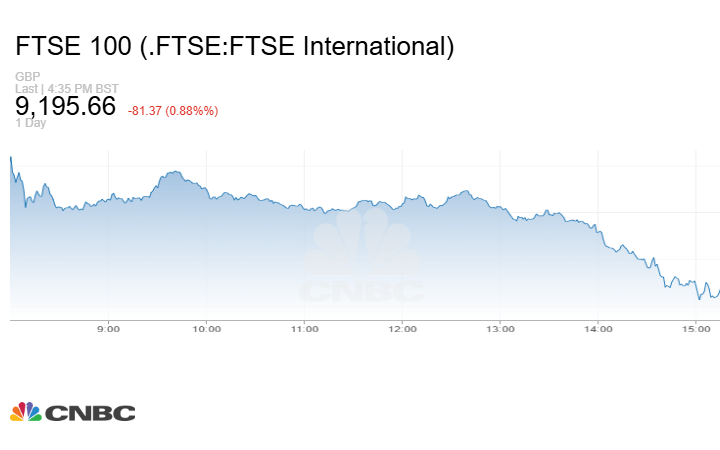Click the 10:00 time axis marker
The image size is (720, 450).
(206, 328)
